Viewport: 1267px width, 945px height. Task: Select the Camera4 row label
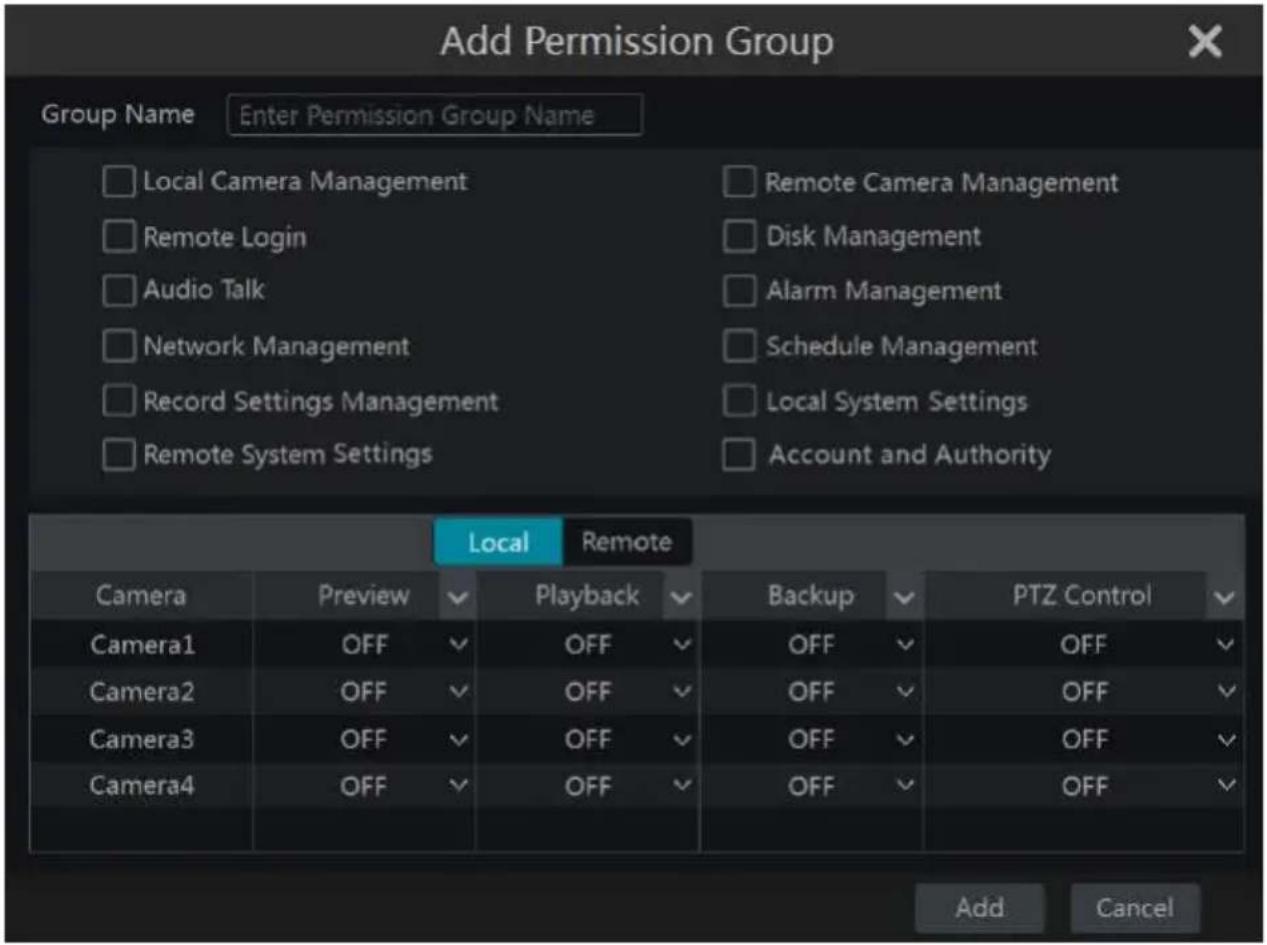tap(141, 786)
